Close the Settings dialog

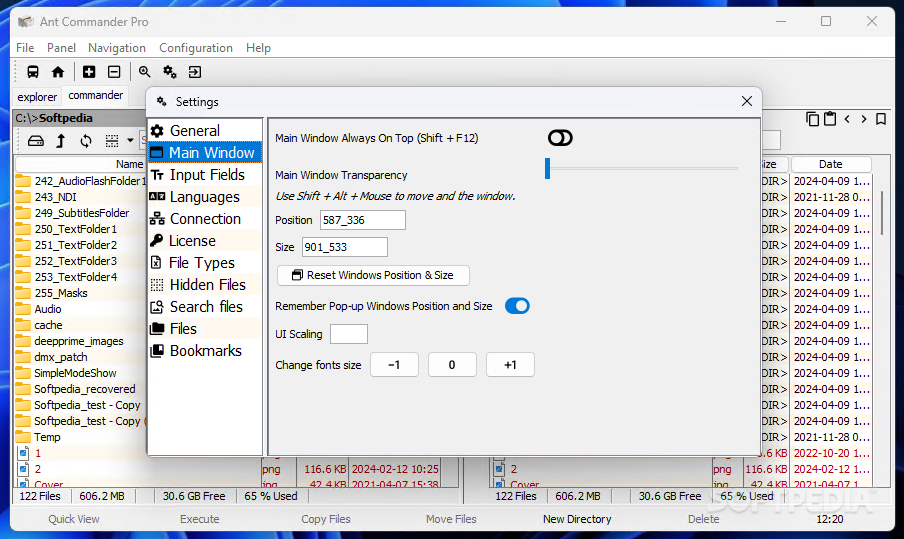[747, 101]
